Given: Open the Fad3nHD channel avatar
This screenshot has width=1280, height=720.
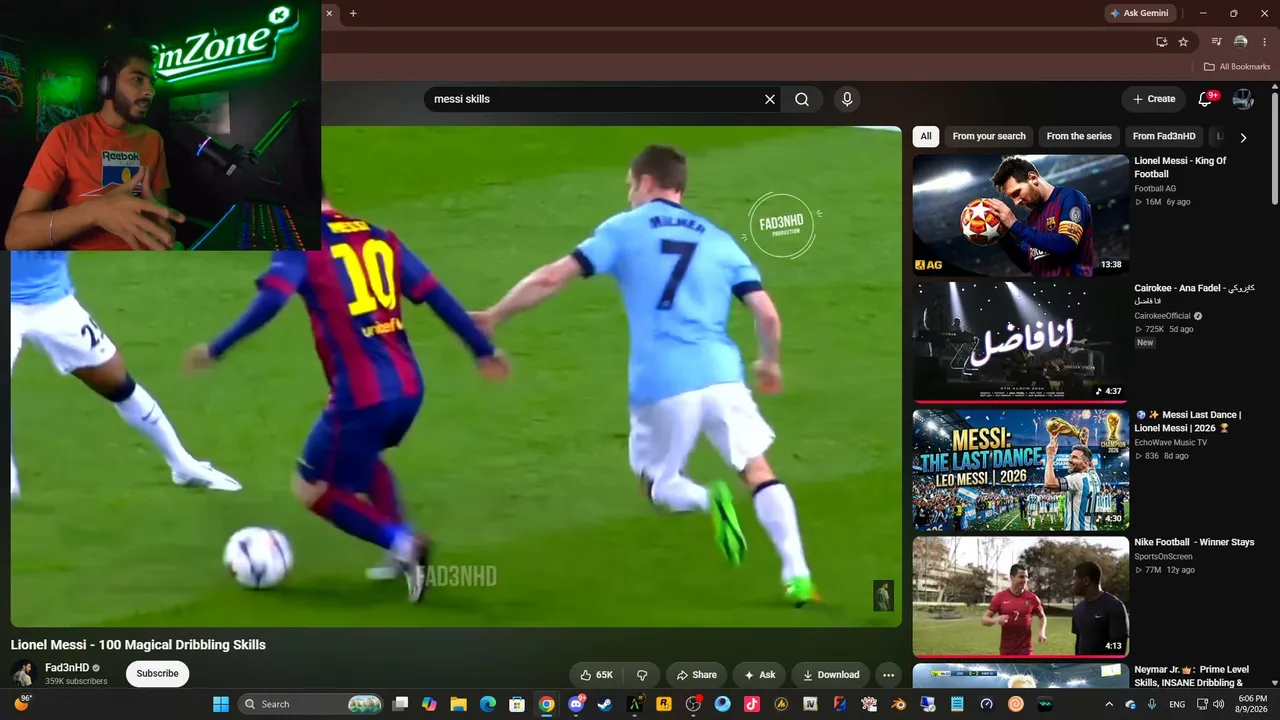Looking at the screenshot, I should pos(24,673).
